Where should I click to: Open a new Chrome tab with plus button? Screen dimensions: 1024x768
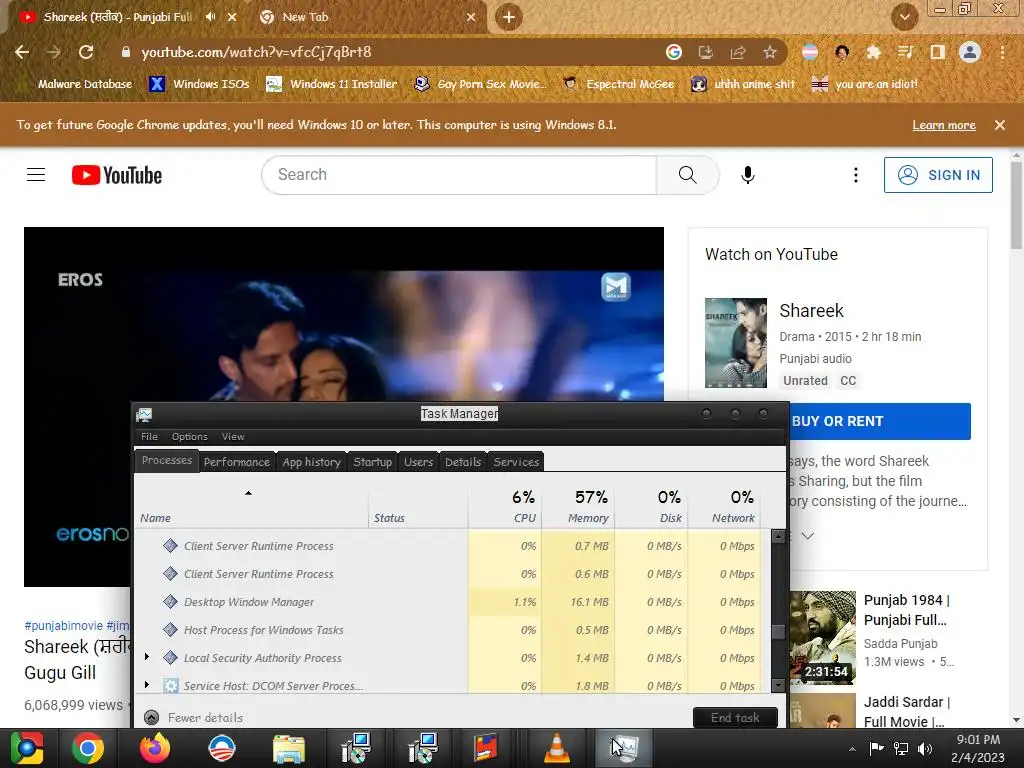pos(509,17)
